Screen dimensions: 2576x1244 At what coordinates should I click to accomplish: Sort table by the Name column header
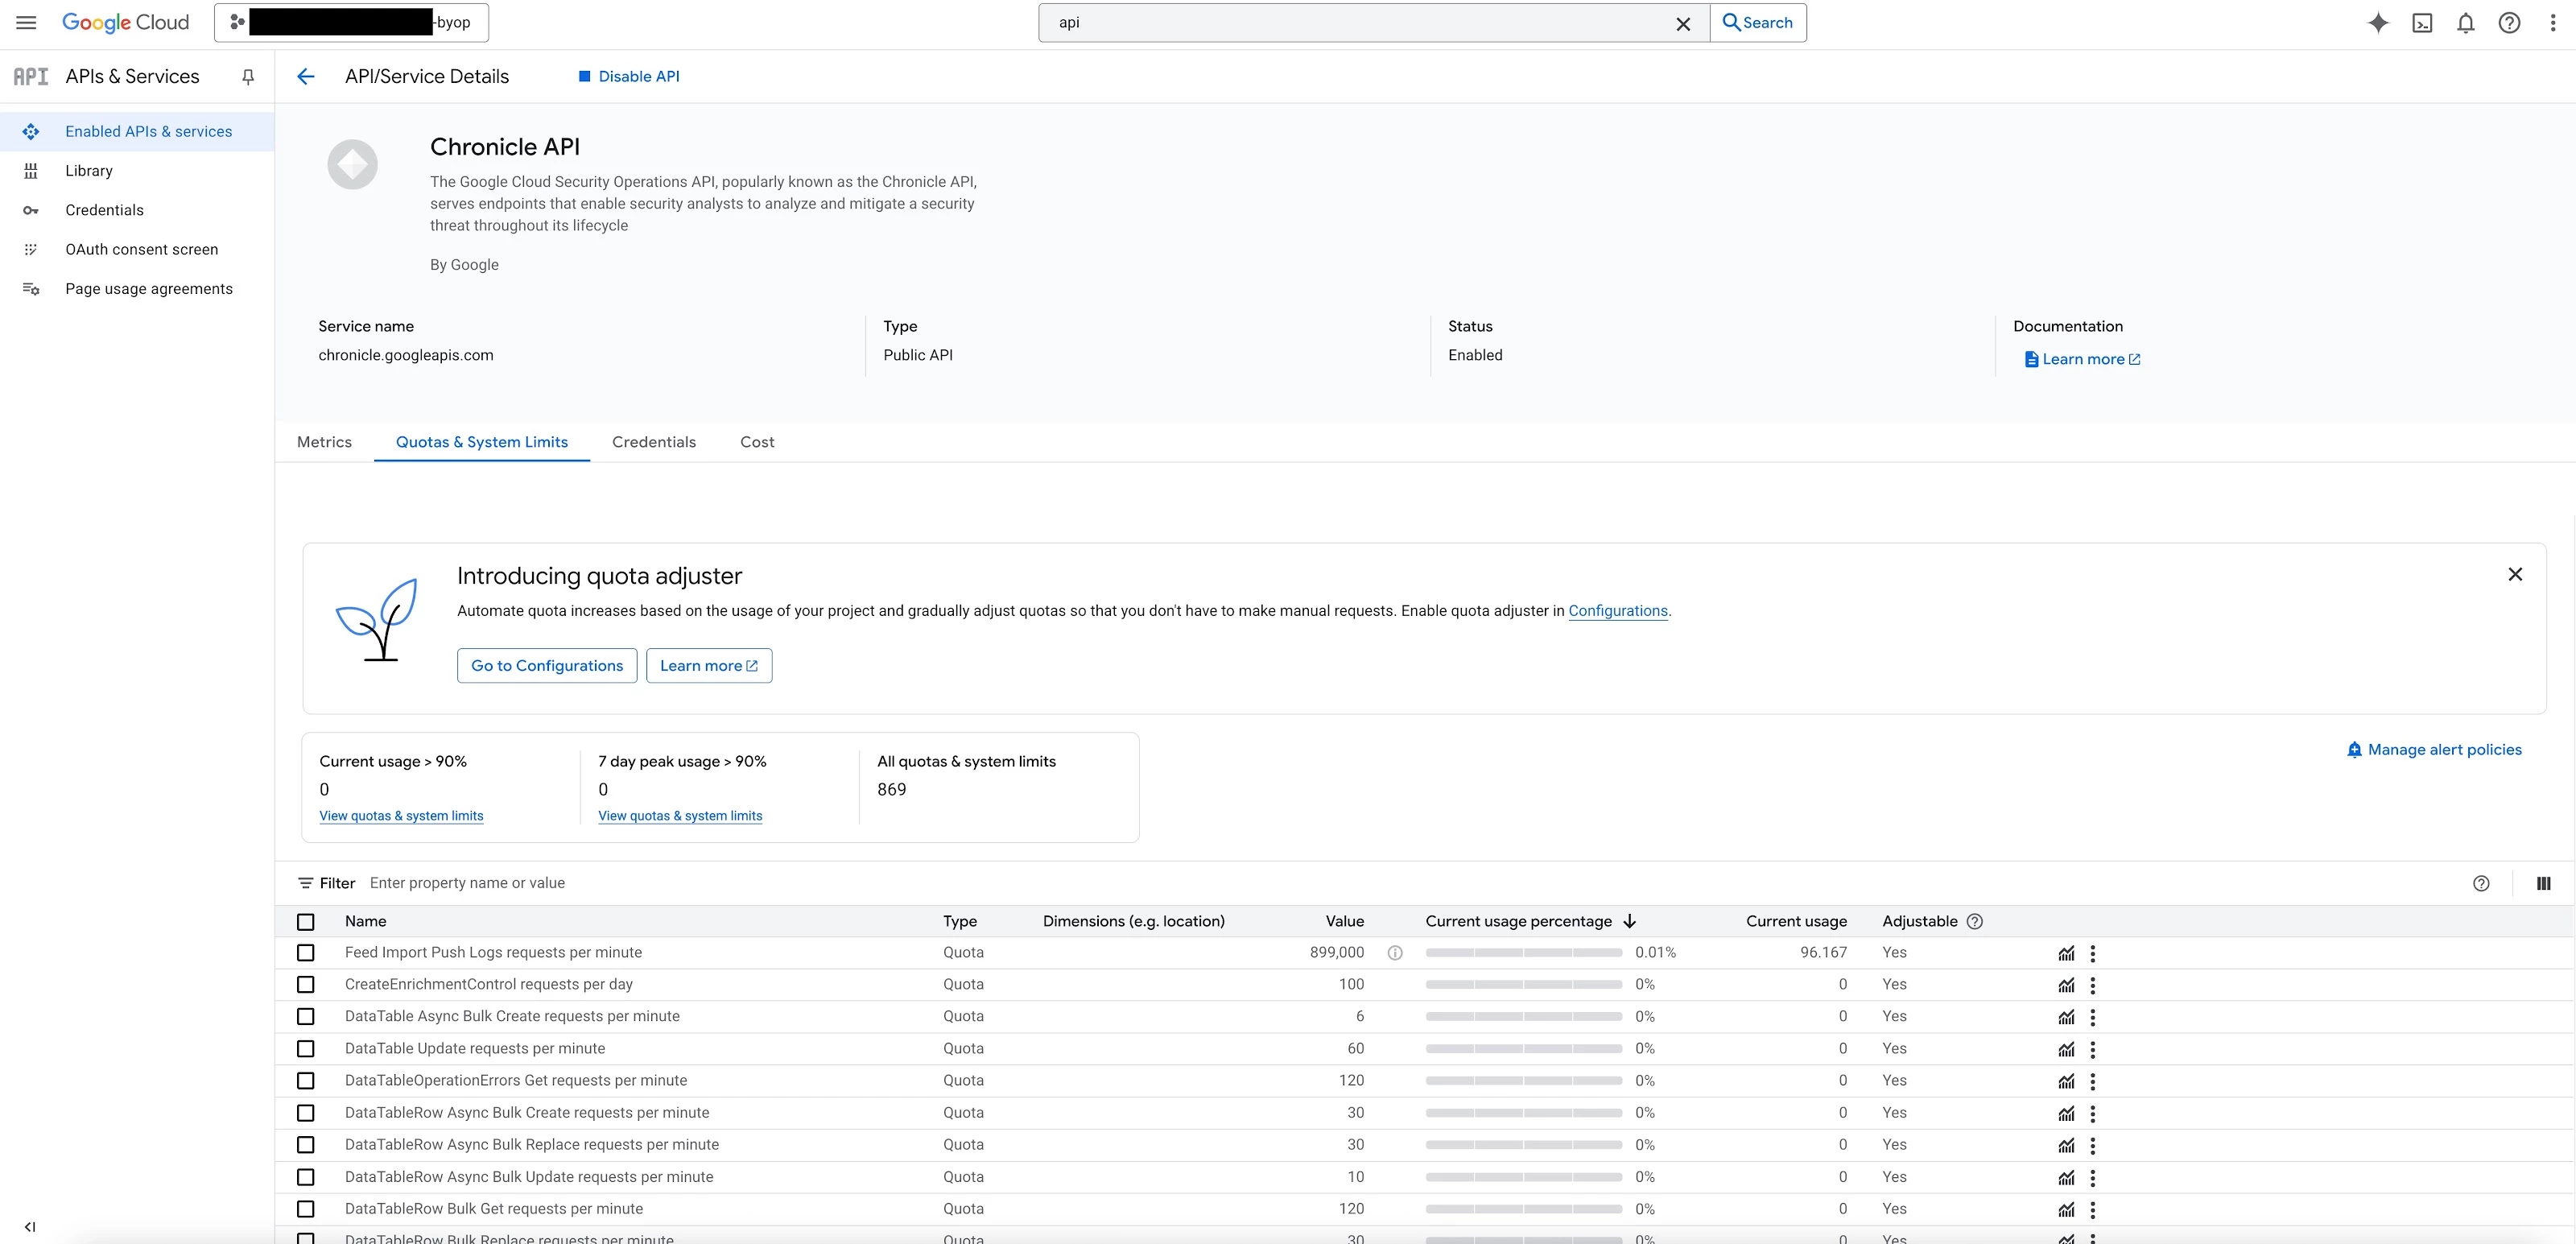coord(366,921)
